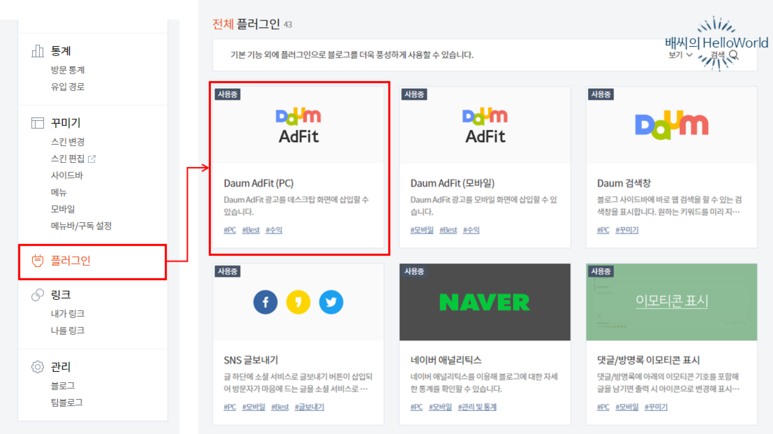Open the Daum AdFit (모바일) plugin title
773x434 pixels.
(x=452, y=183)
